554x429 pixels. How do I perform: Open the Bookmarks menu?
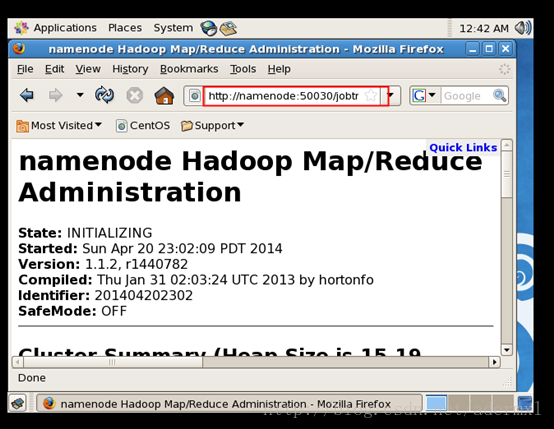189,69
